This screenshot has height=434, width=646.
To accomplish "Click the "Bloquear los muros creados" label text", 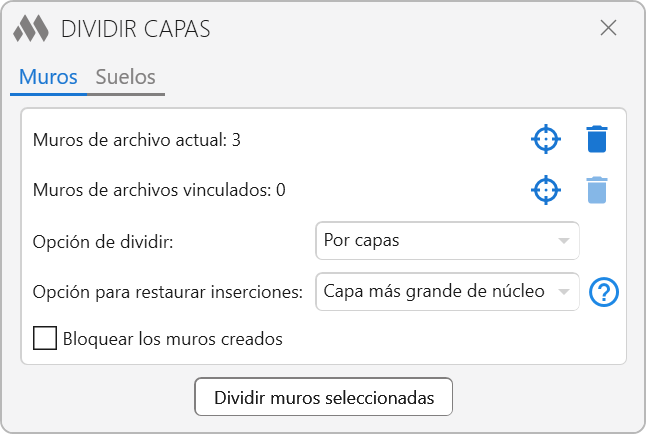I will [x=172, y=339].
